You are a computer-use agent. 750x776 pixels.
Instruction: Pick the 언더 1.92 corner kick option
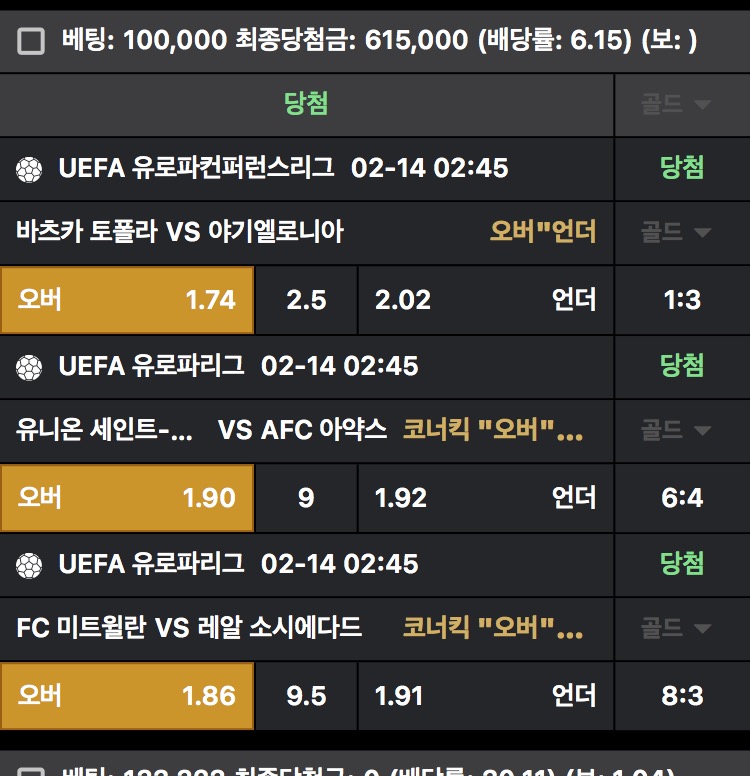coord(485,497)
